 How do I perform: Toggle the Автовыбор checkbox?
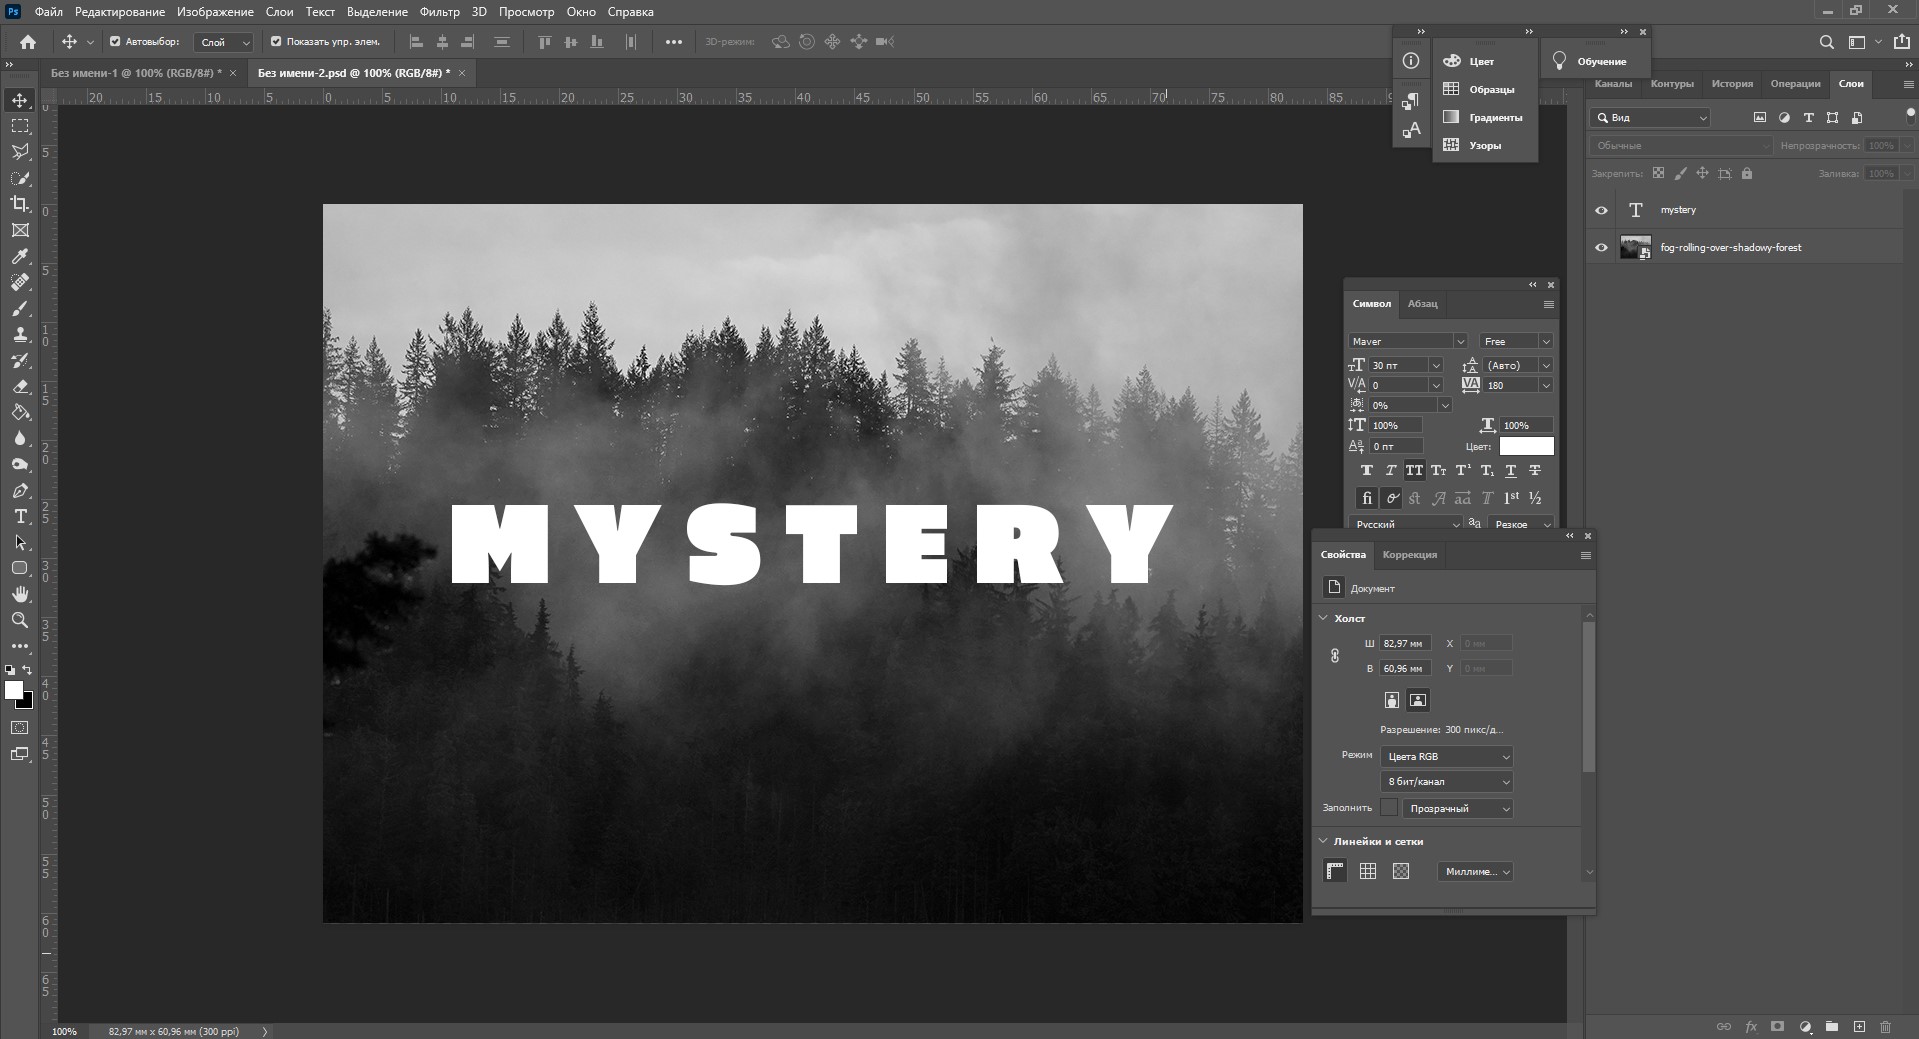tap(115, 42)
